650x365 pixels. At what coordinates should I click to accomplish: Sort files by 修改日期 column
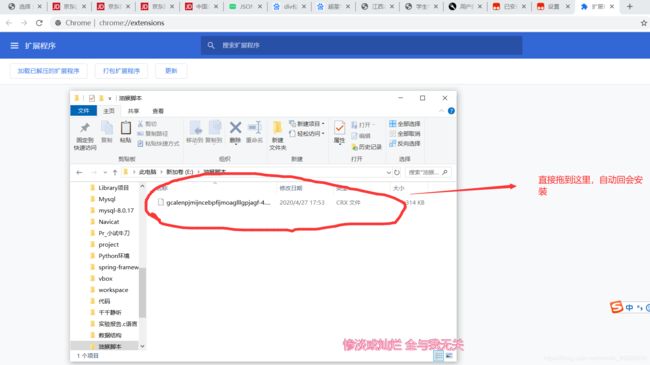click(291, 188)
